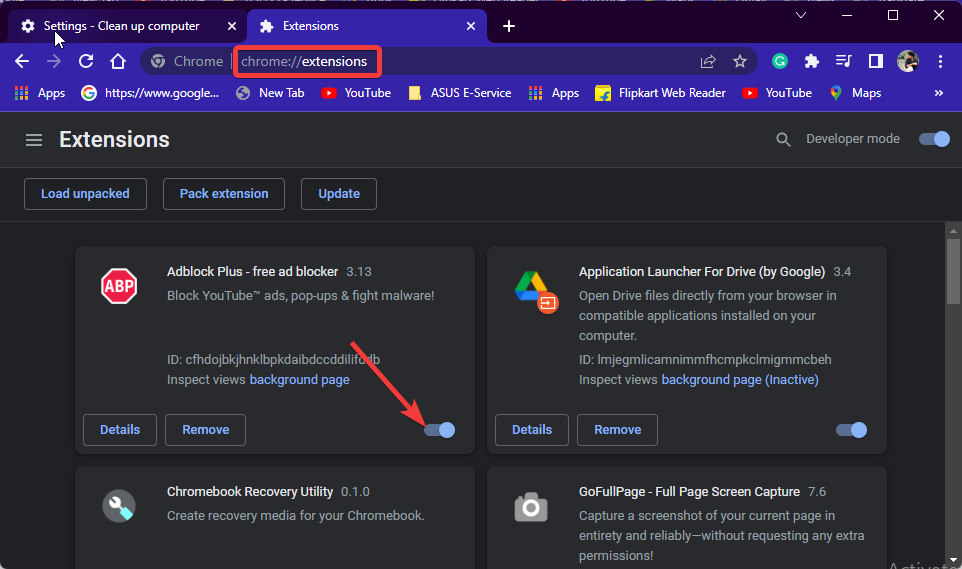Open the first Apps bookmark
The height and width of the screenshot is (569, 962).
coord(40,93)
